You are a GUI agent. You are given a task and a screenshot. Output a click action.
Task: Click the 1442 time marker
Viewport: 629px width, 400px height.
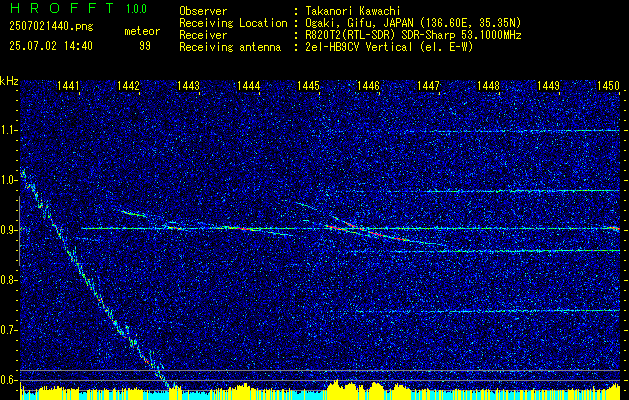(x=128, y=85)
